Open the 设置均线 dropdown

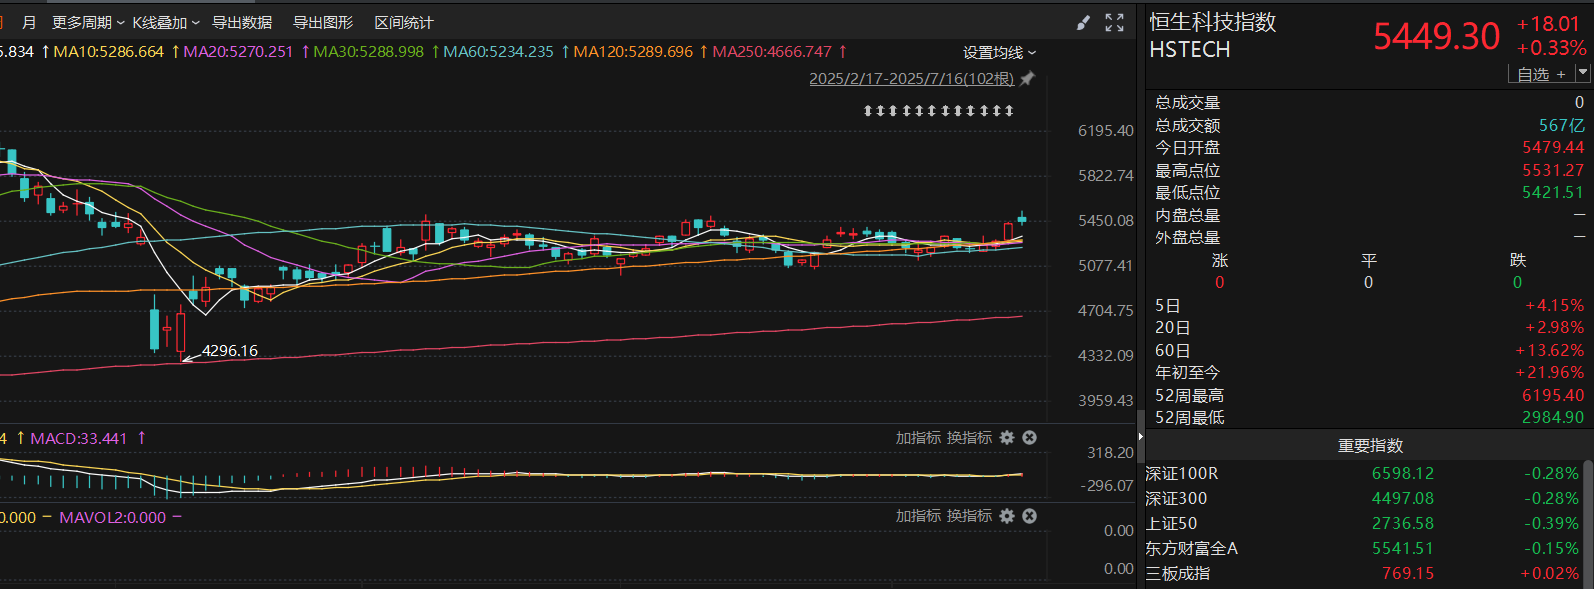pyautogui.click(x=999, y=52)
